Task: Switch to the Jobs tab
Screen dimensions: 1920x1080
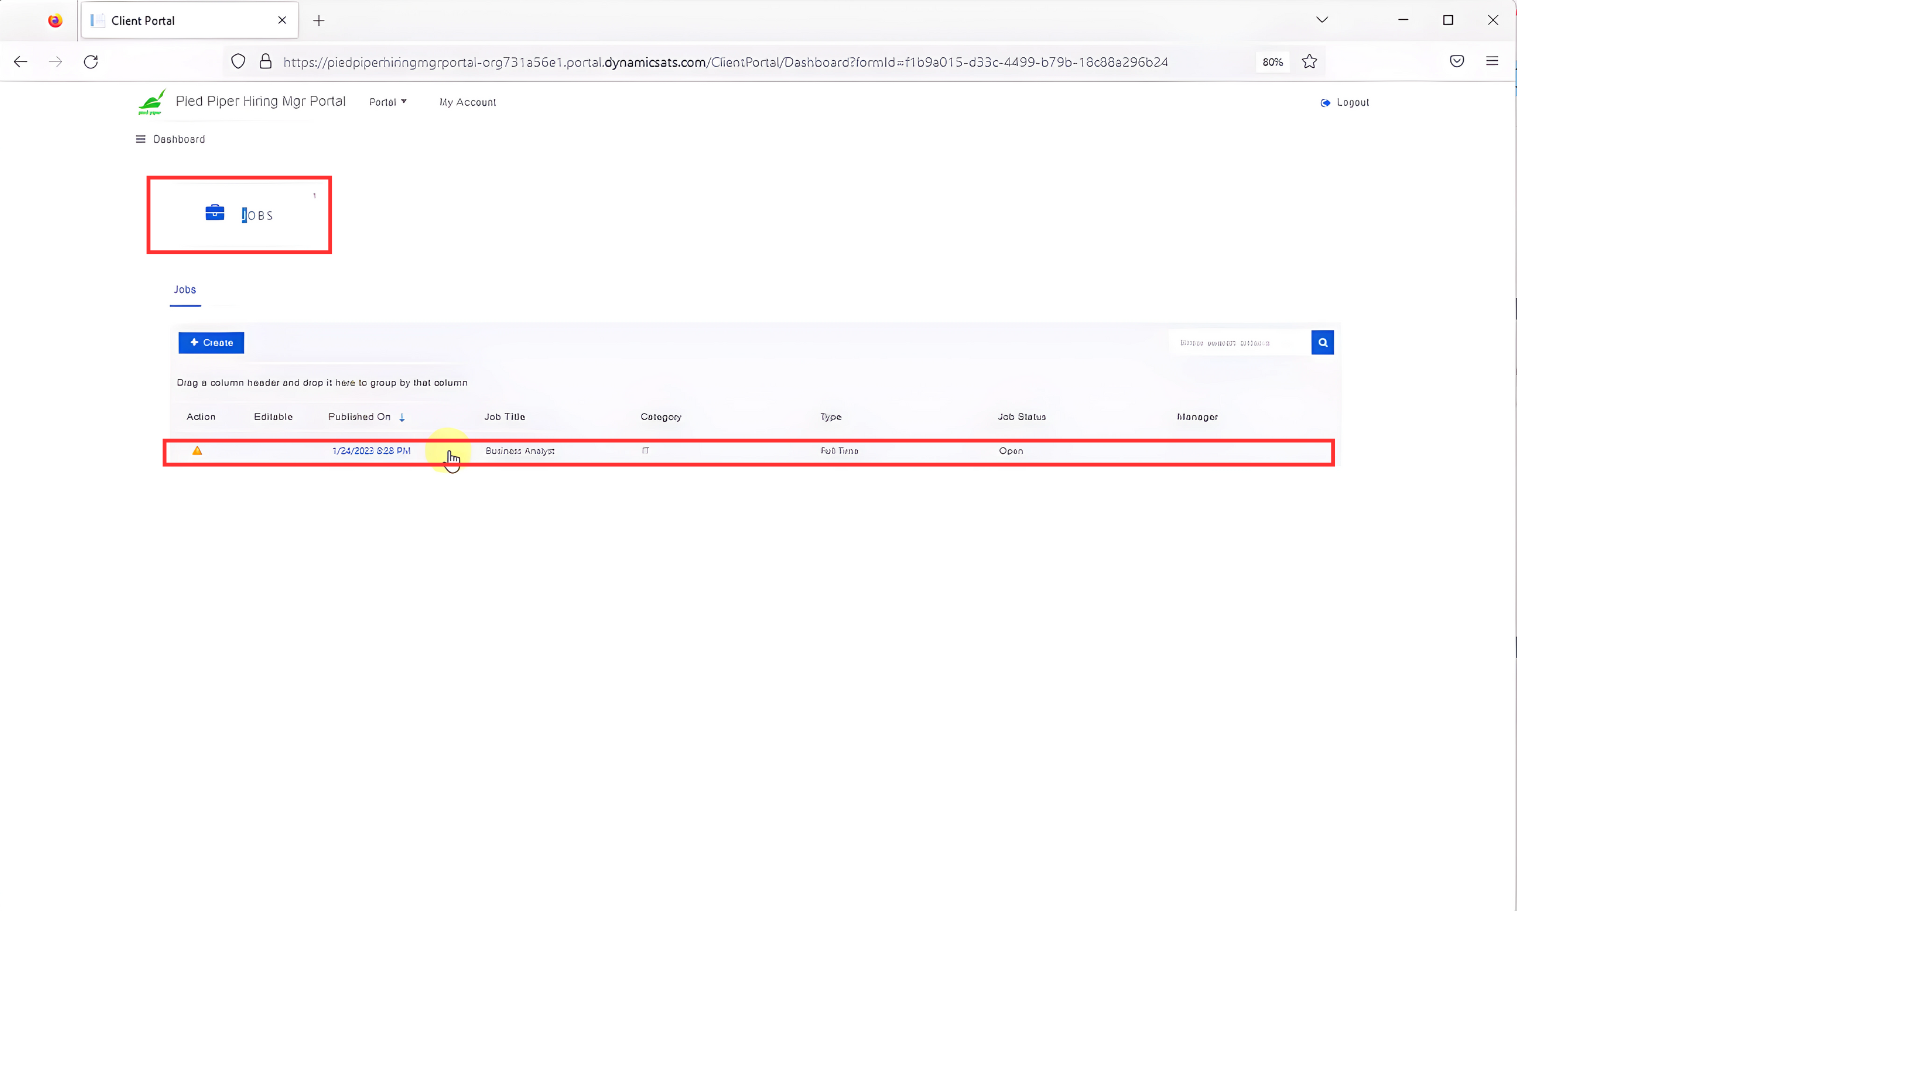Action: pyautogui.click(x=185, y=290)
